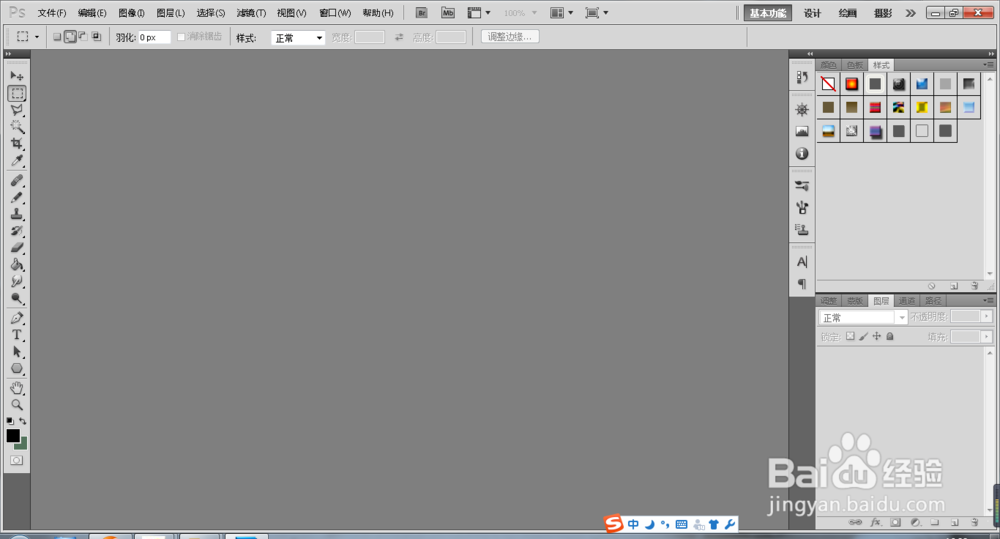The height and width of the screenshot is (539, 1000).
Task: Select the Smudge/Blur tool
Action: [17, 281]
